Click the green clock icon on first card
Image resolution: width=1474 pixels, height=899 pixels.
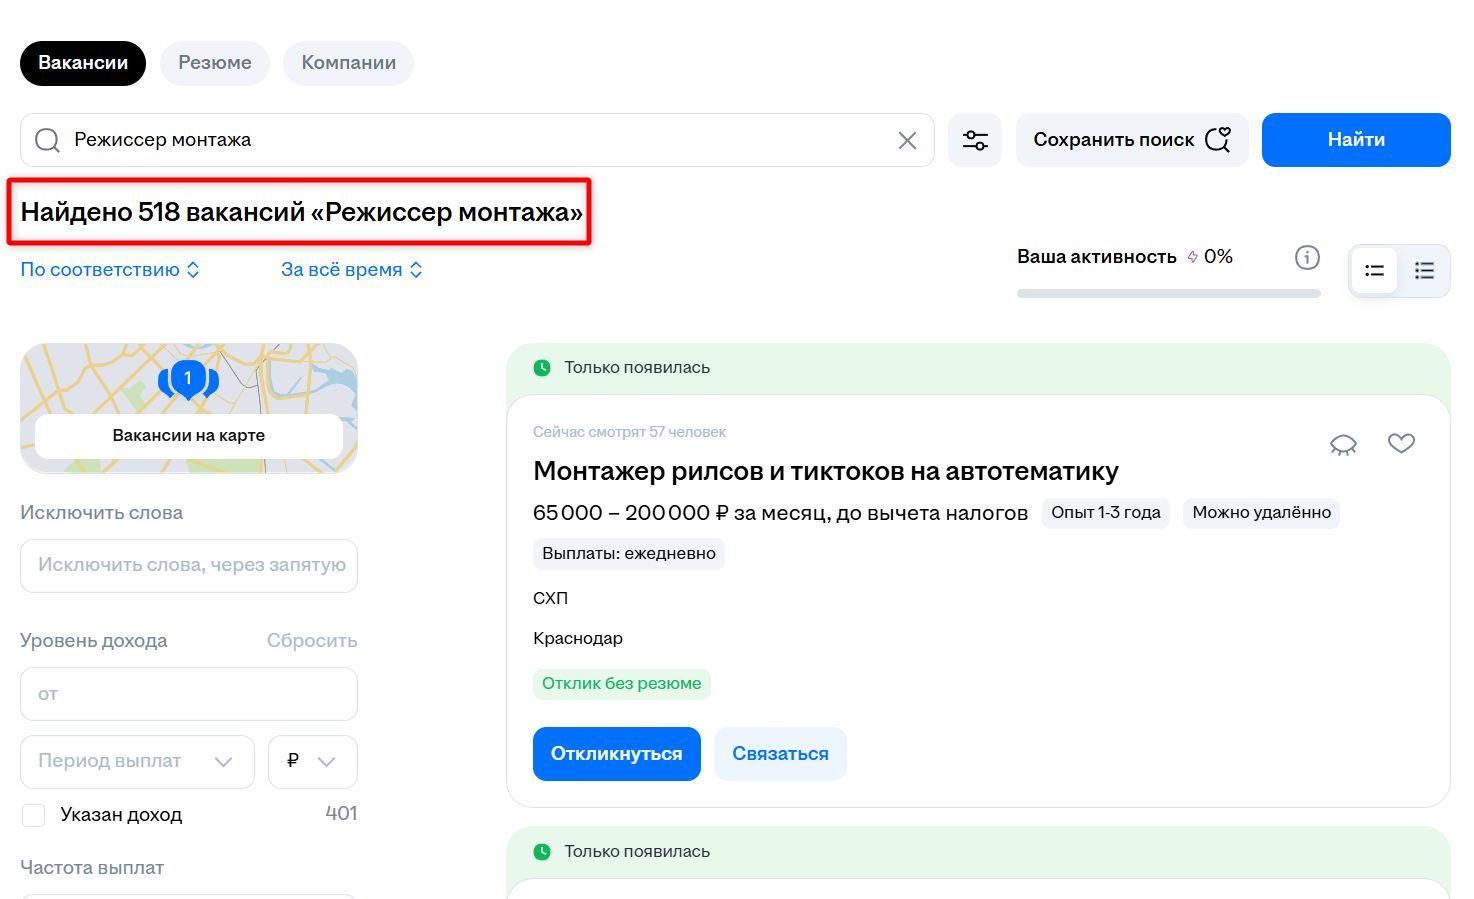[542, 367]
